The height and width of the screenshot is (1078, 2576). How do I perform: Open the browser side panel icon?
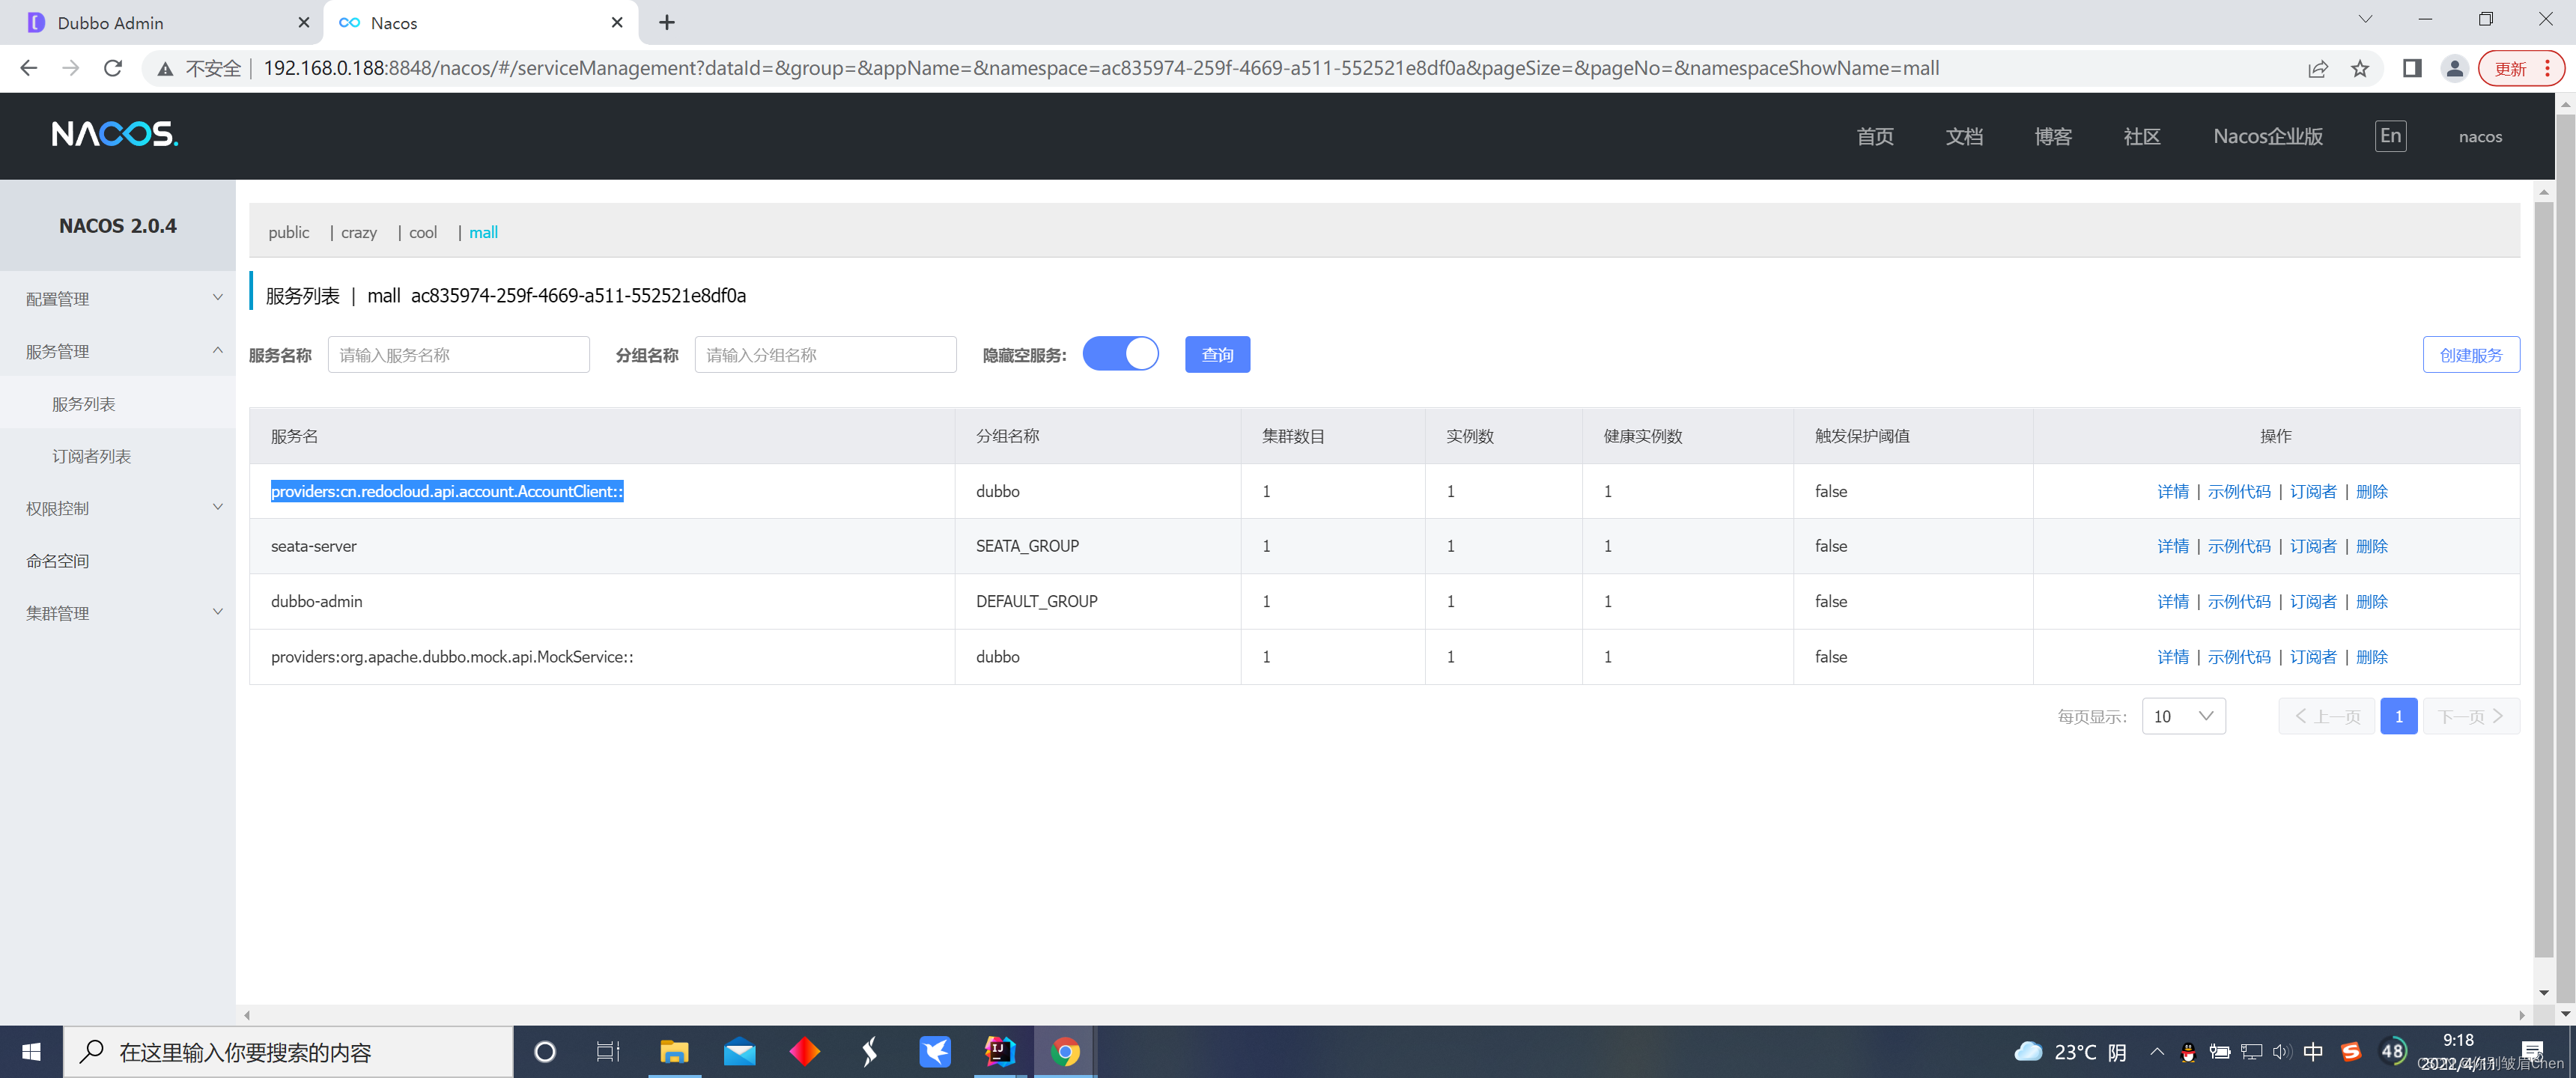tap(2411, 68)
